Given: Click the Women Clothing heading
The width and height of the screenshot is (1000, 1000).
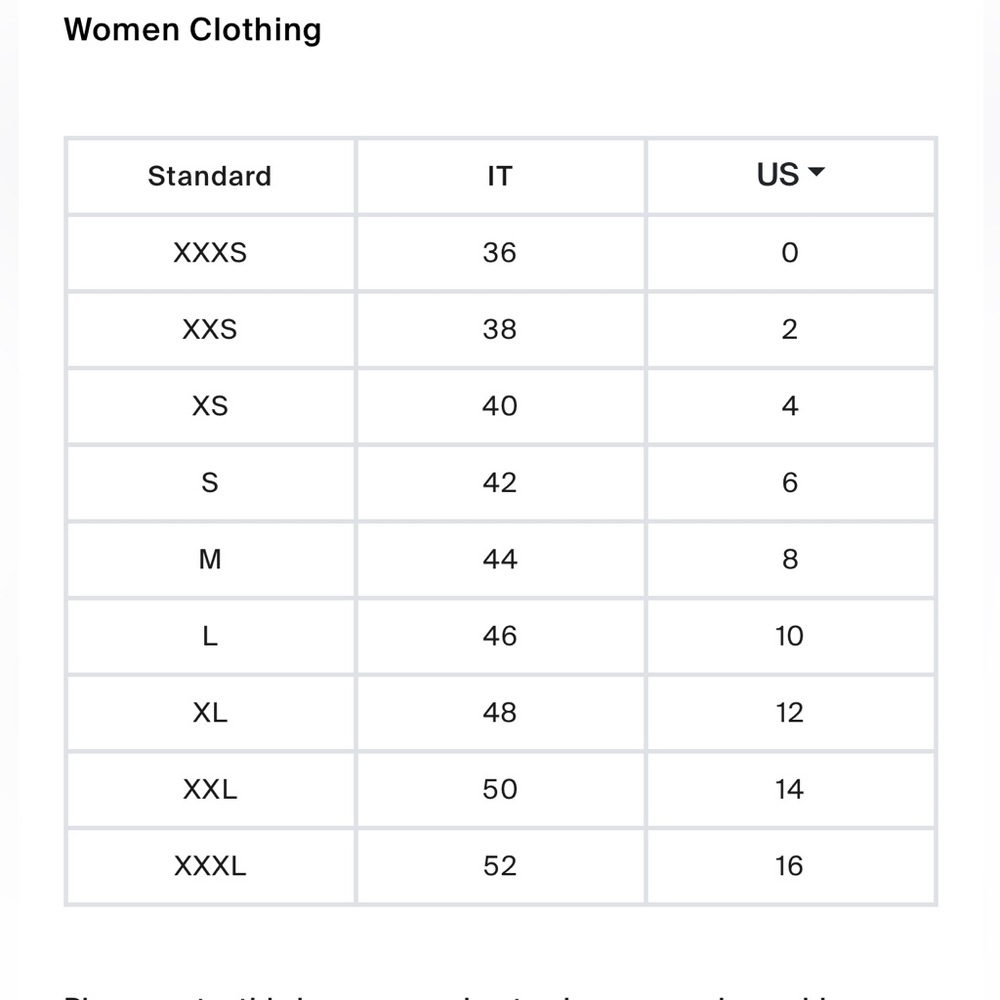Looking at the screenshot, I should [x=193, y=30].
